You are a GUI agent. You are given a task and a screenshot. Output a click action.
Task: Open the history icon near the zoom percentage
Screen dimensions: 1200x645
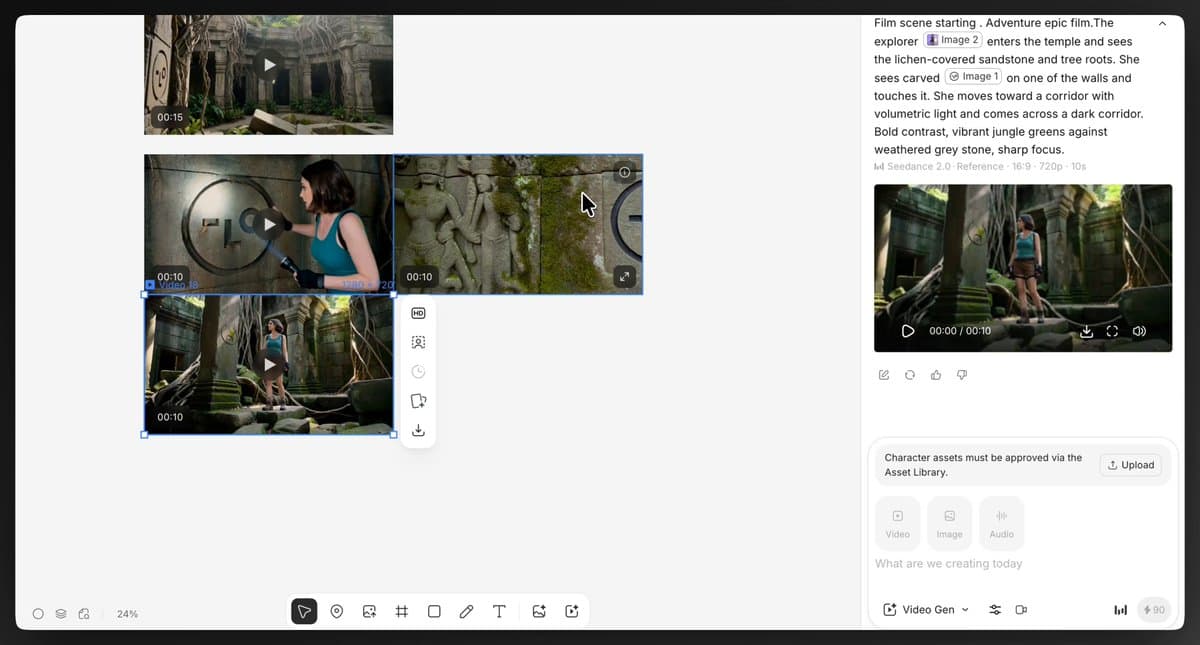point(84,614)
